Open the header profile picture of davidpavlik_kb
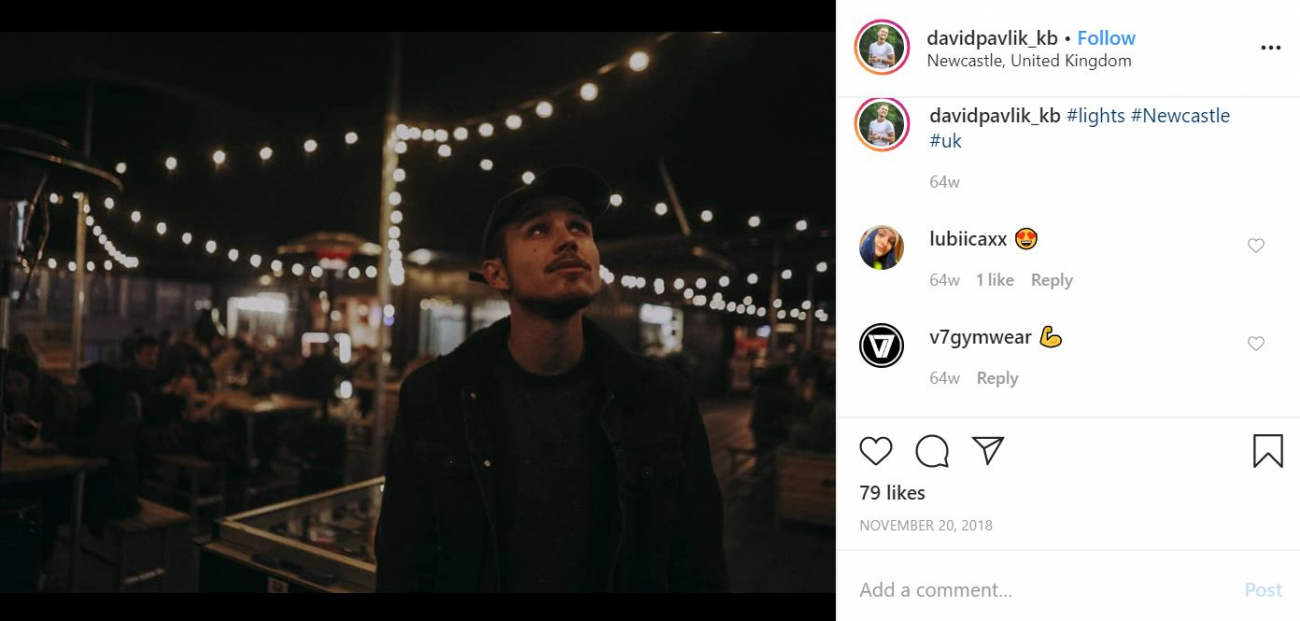The image size is (1300, 621). pyautogui.click(x=881, y=48)
